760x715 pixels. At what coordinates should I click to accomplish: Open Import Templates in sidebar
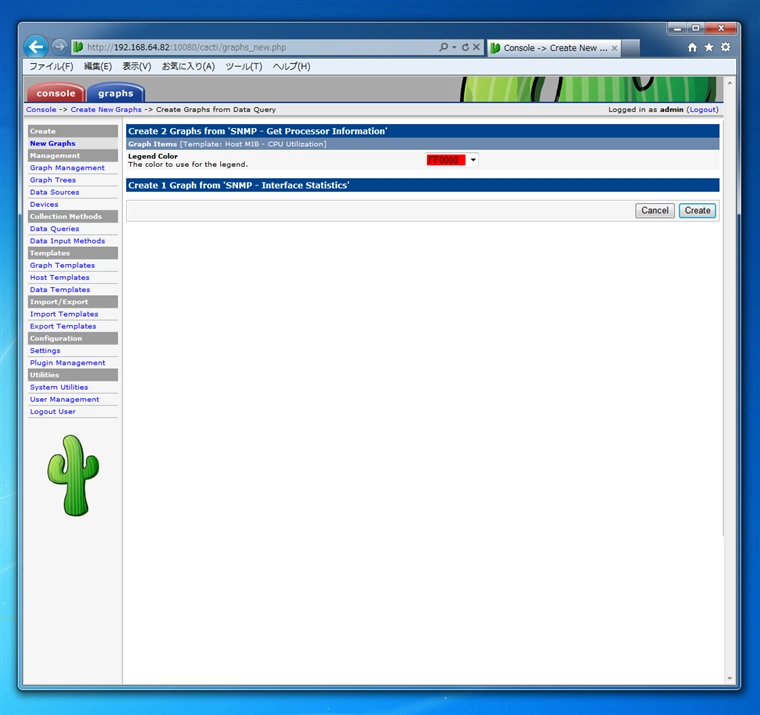click(64, 314)
